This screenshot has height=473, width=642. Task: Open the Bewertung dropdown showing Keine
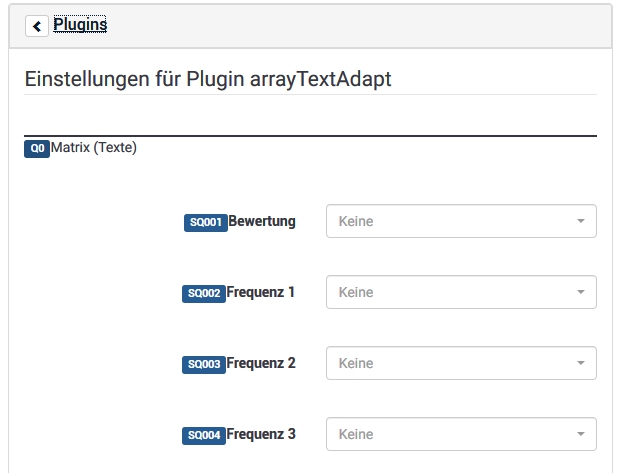450,222
